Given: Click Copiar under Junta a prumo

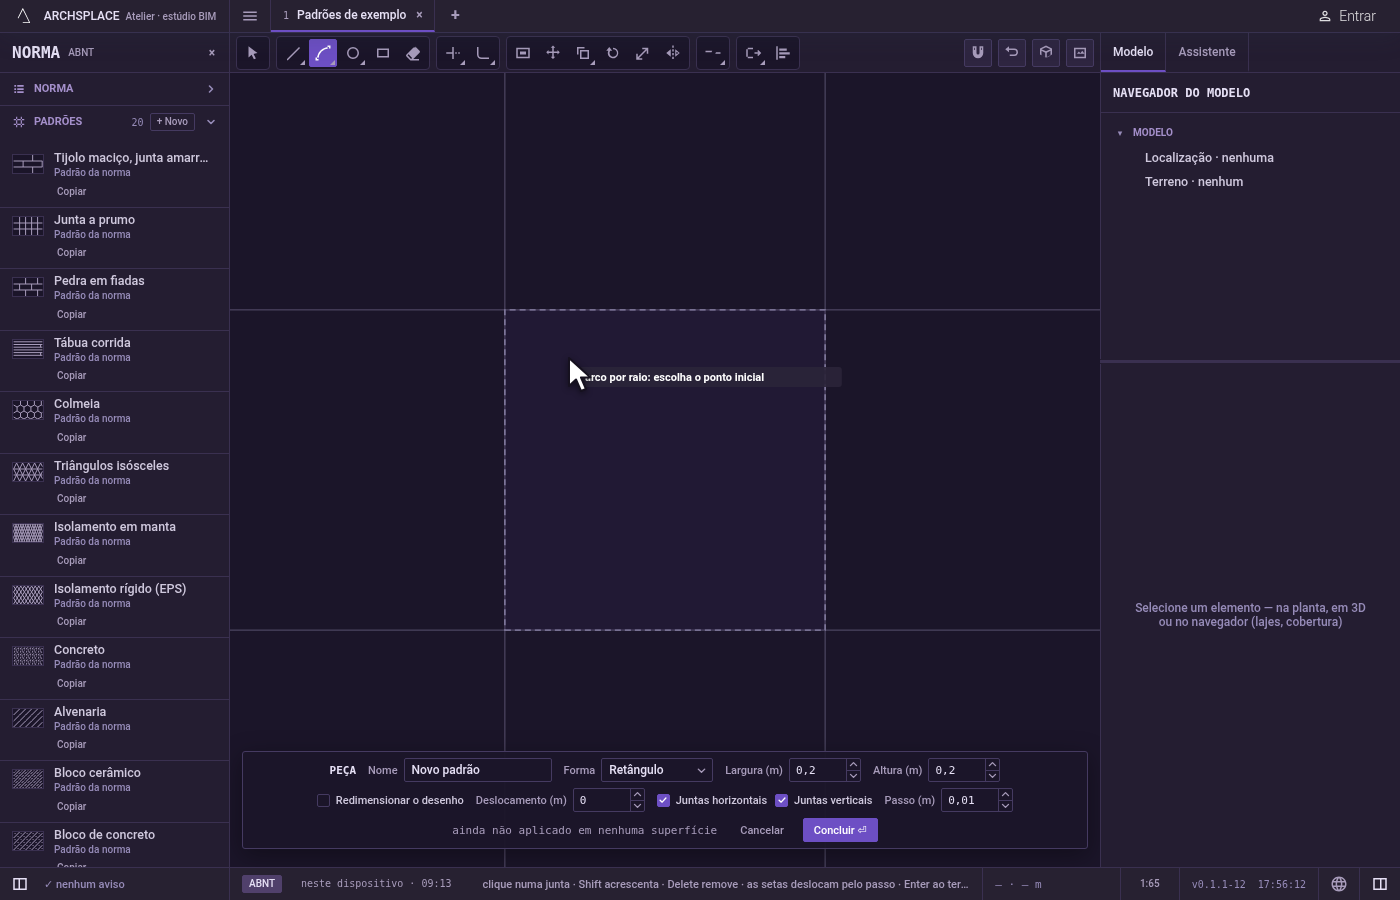Looking at the screenshot, I should point(71,253).
